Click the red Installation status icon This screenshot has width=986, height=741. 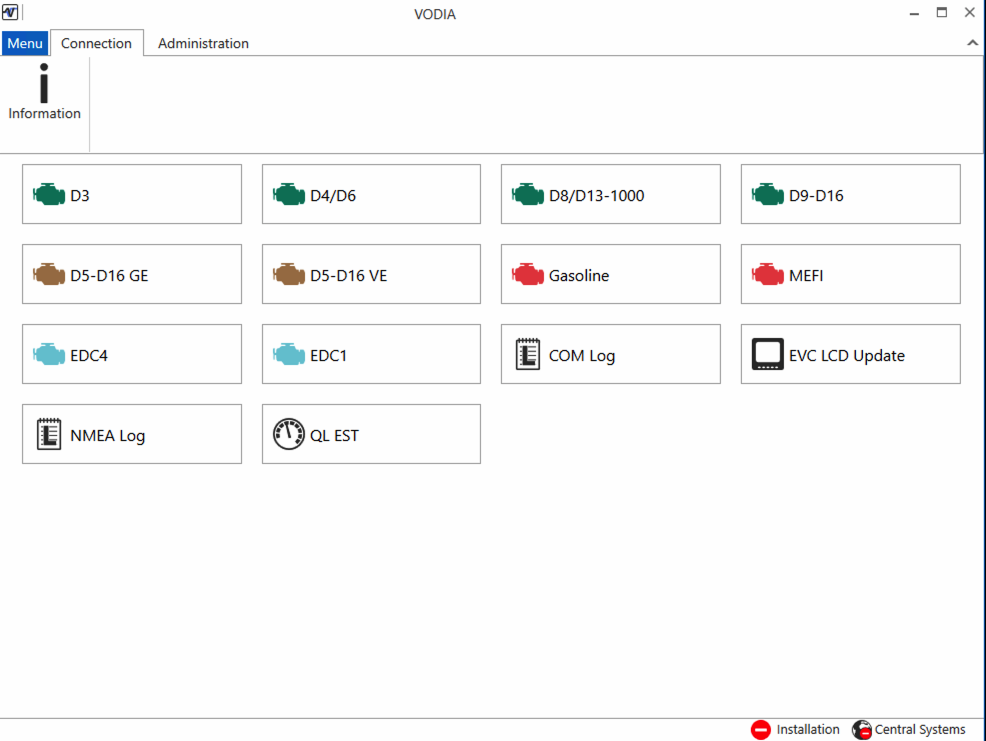pyautogui.click(x=761, y=730)
